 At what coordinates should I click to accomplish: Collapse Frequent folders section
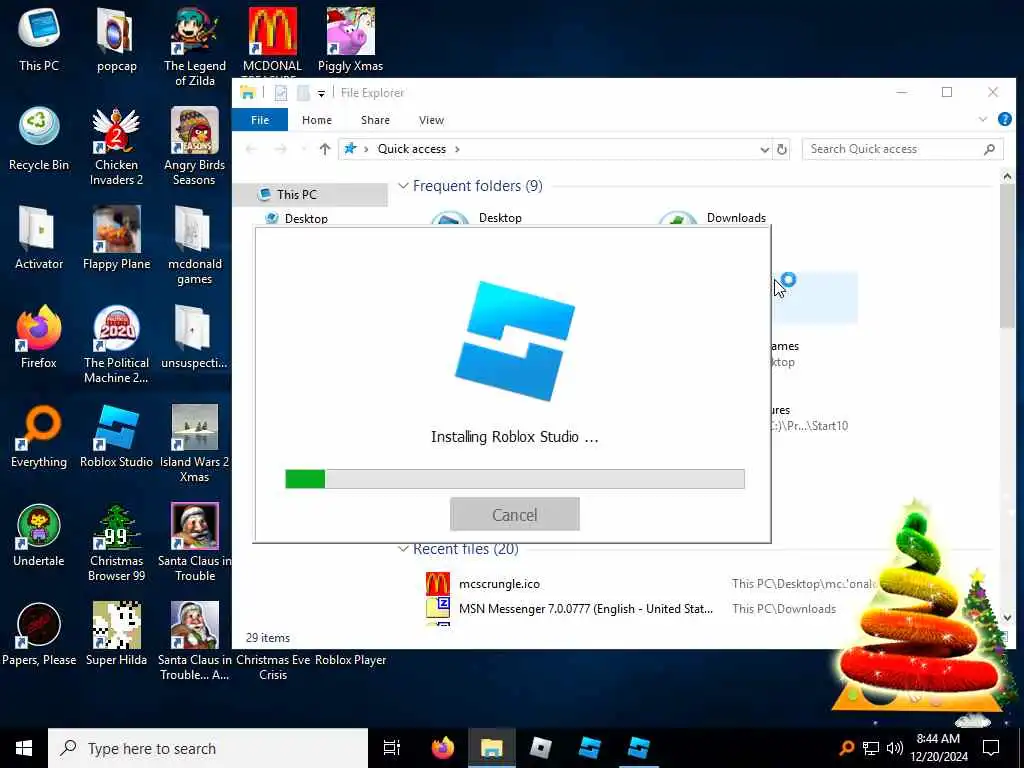404,186
